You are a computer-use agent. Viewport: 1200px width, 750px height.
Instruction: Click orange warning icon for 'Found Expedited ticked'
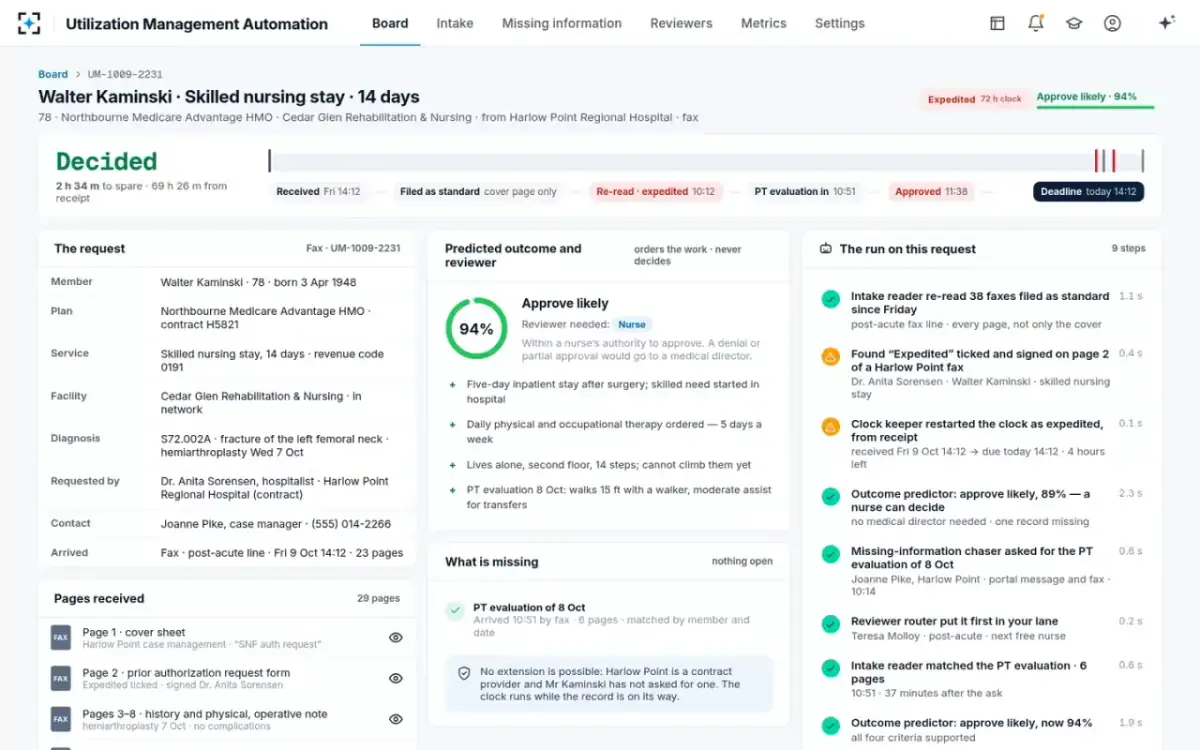coord(830,356)
